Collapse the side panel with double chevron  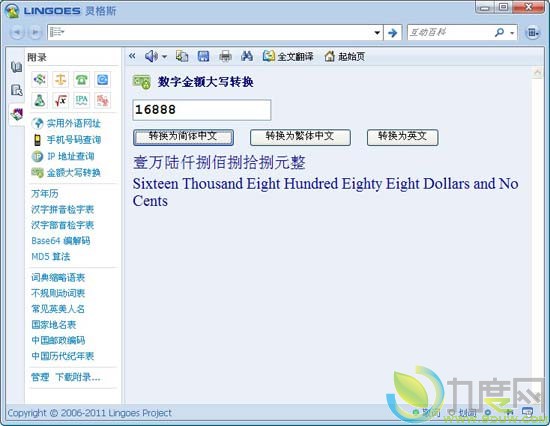(132, 56)
